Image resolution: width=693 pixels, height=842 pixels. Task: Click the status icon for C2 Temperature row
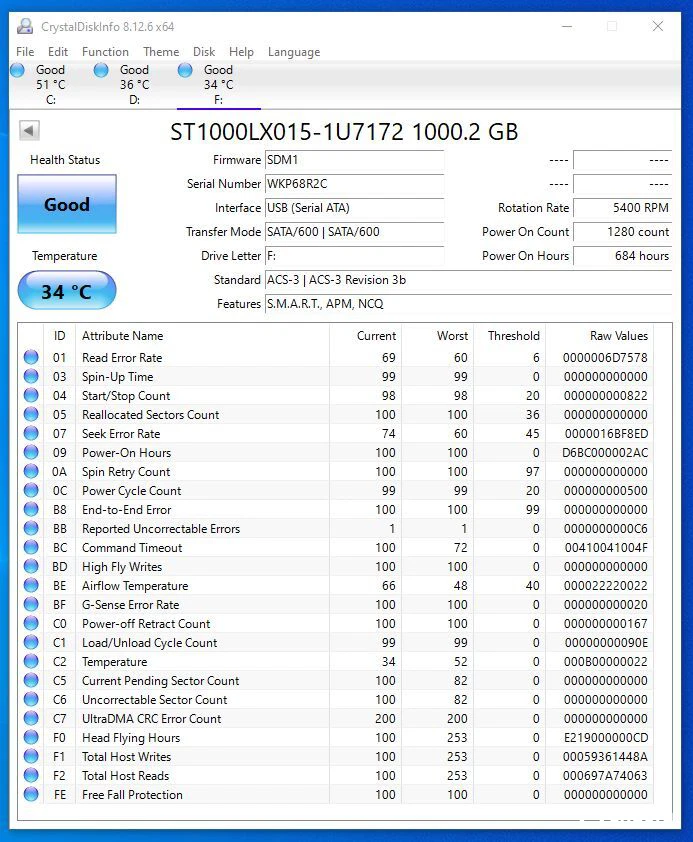coord(31,661)
